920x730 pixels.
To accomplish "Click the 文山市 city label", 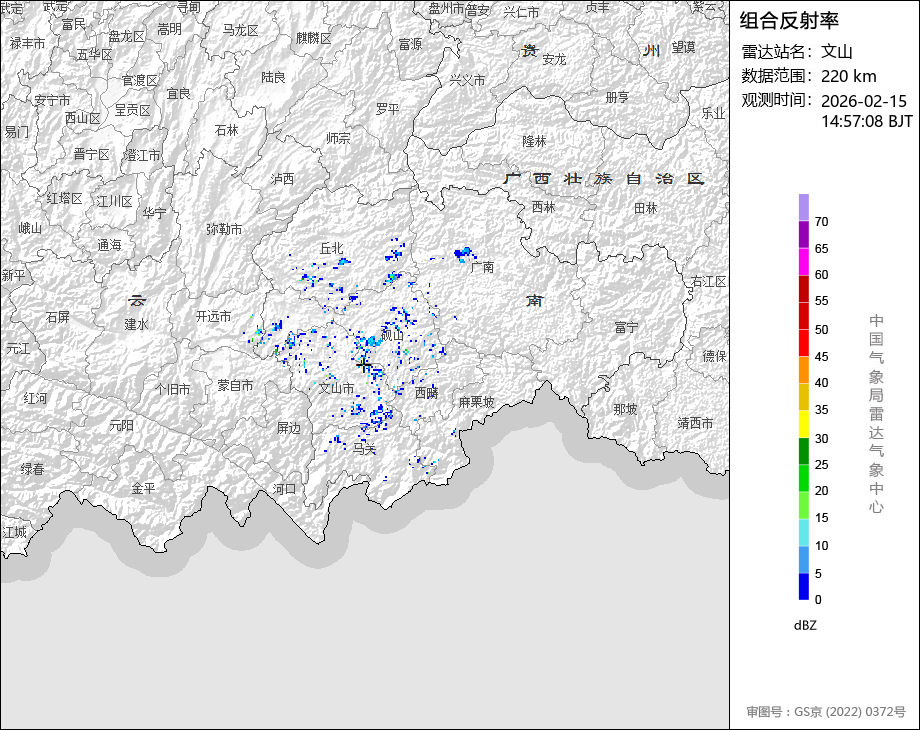I will tap(336, 388).
